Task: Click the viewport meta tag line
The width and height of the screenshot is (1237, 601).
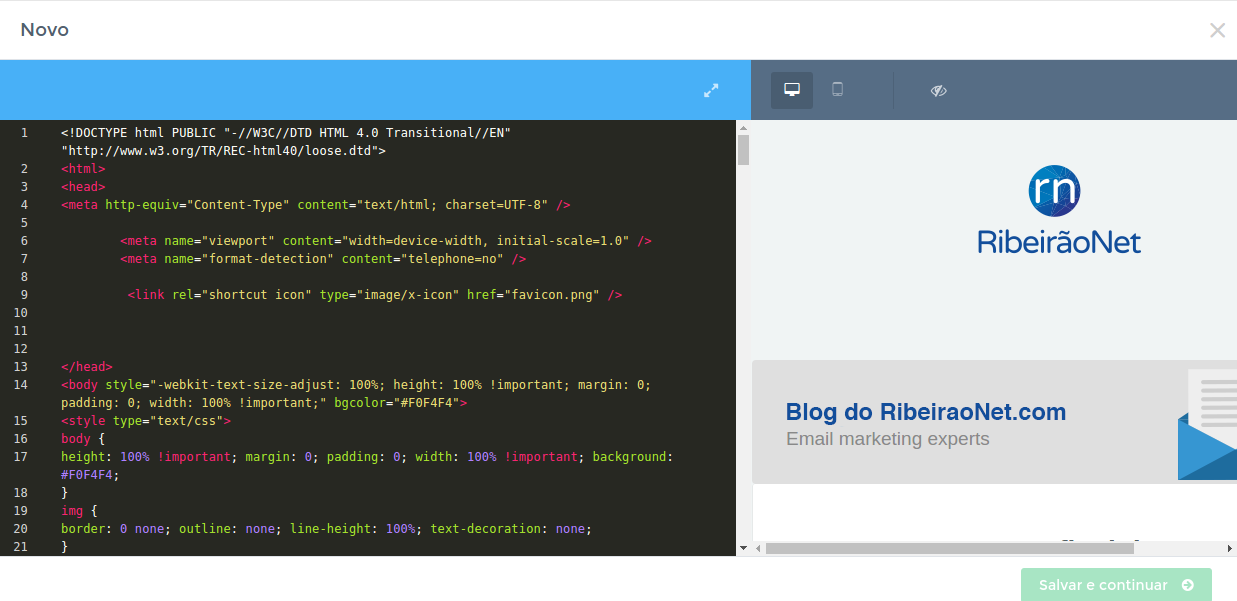Action: click(386, 240)
